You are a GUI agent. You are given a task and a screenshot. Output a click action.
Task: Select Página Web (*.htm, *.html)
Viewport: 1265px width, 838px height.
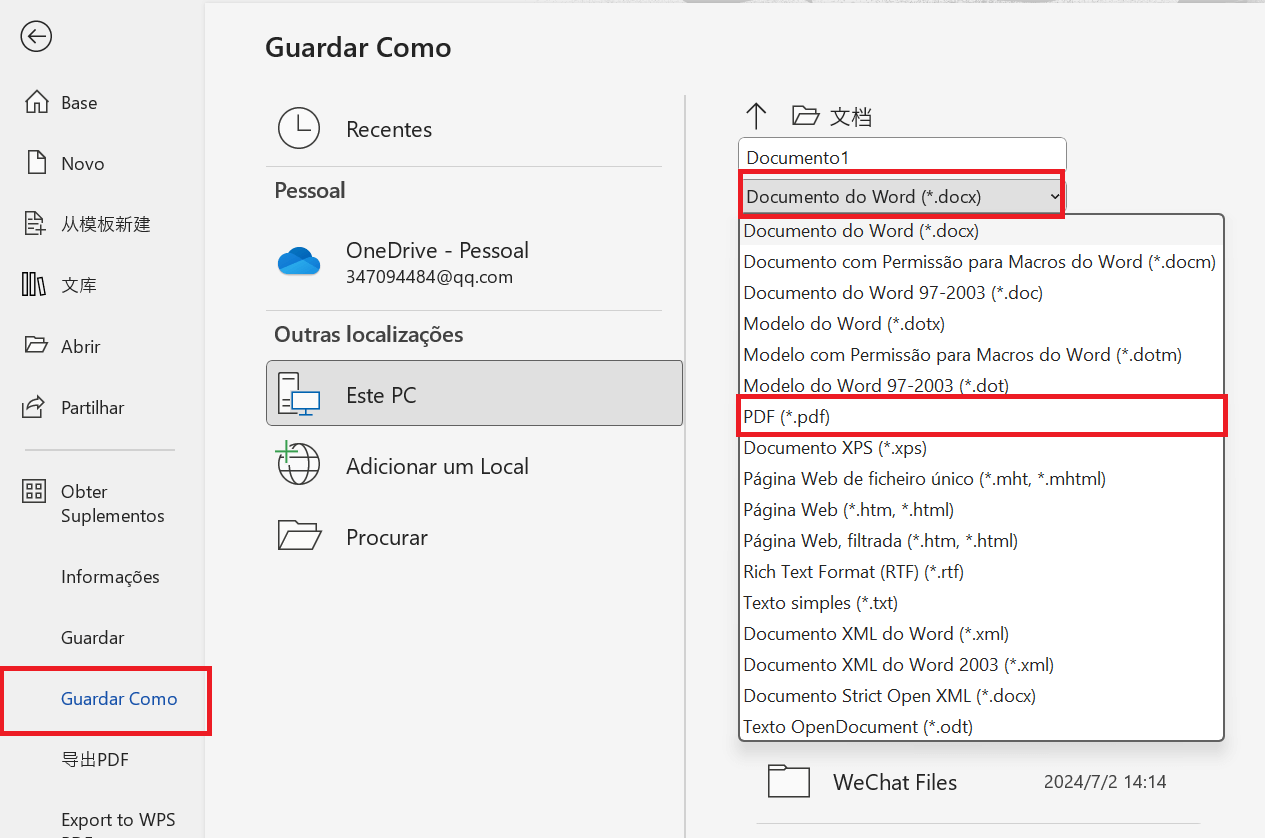tap(981, 510)
